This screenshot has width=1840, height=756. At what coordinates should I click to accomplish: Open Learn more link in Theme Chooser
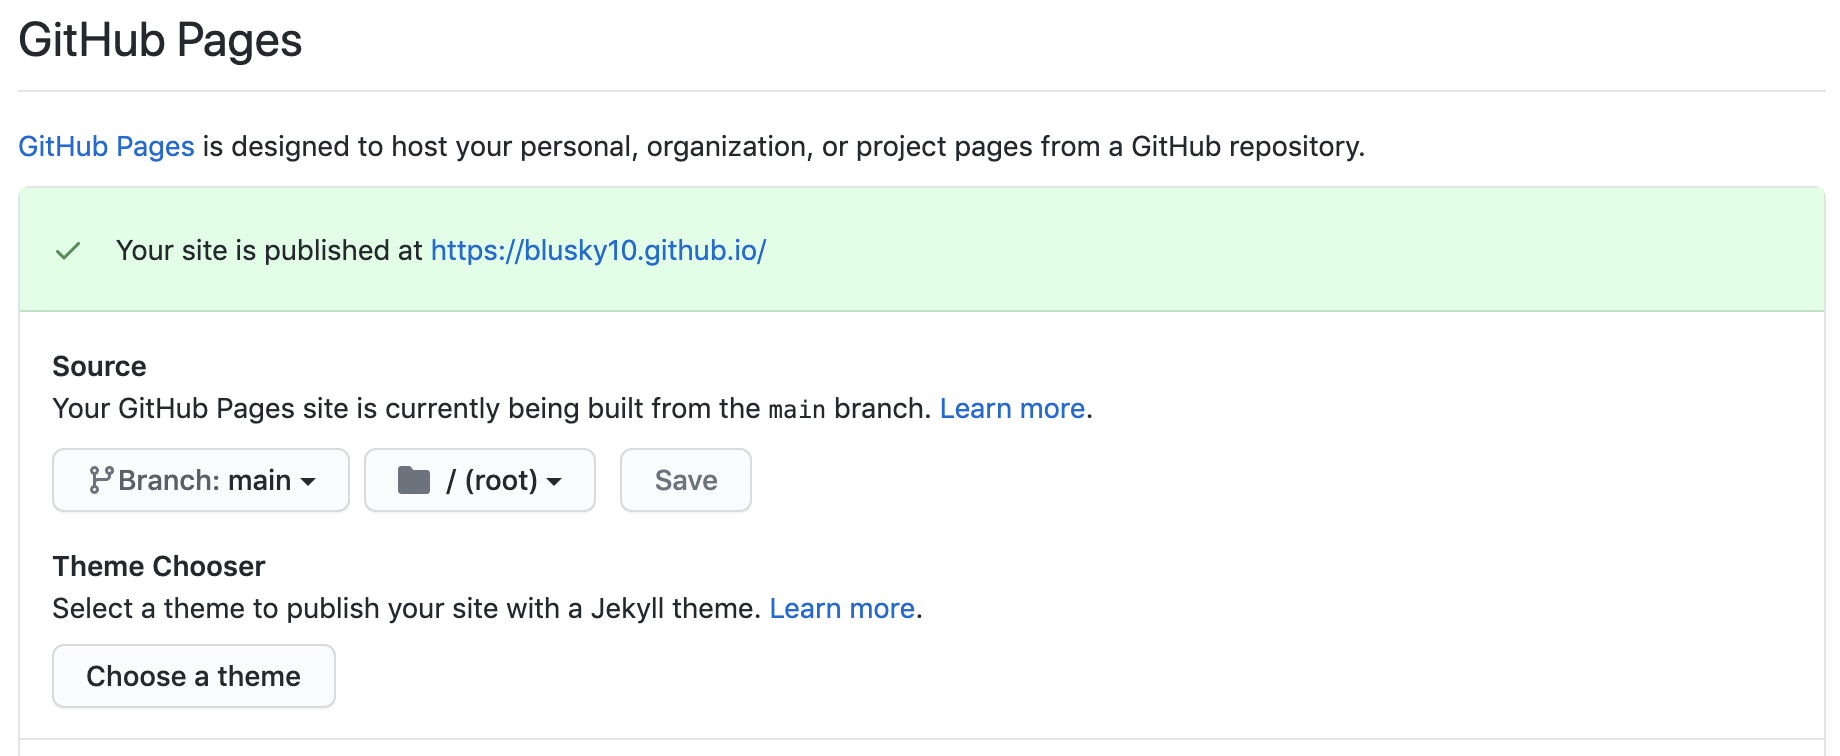[842, 608]
